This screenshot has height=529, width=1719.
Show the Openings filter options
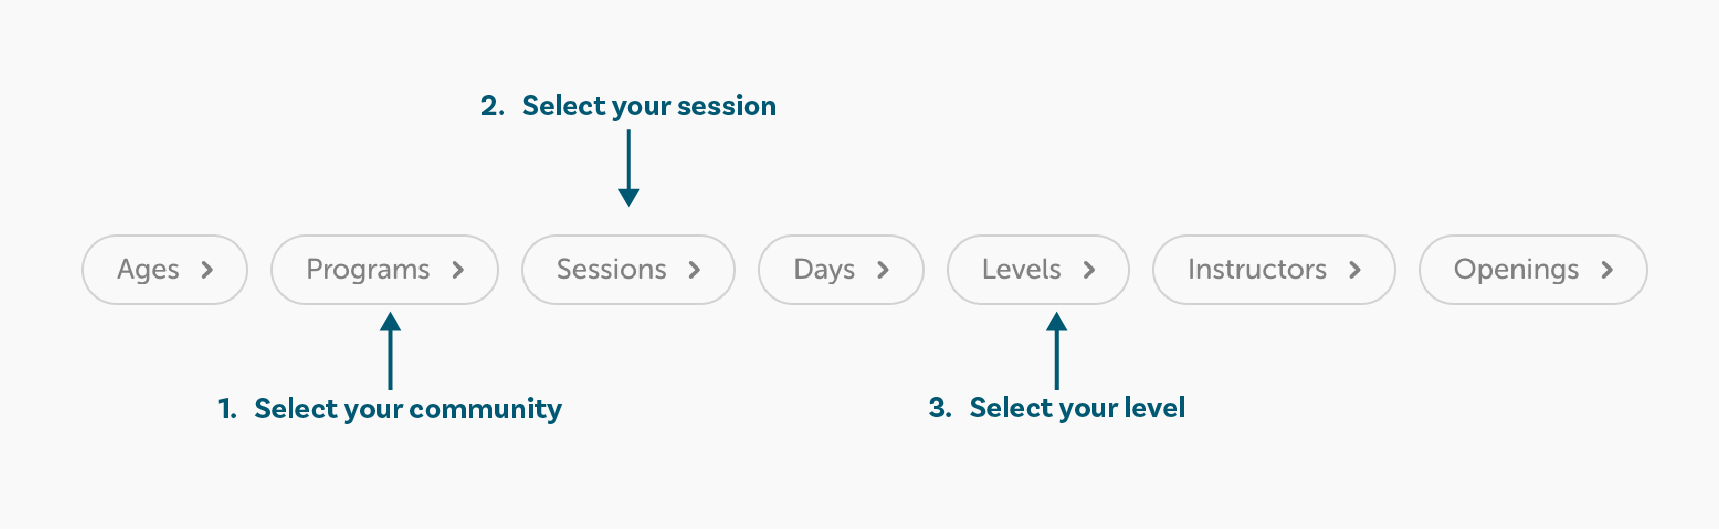click(x=1533, y=270)
